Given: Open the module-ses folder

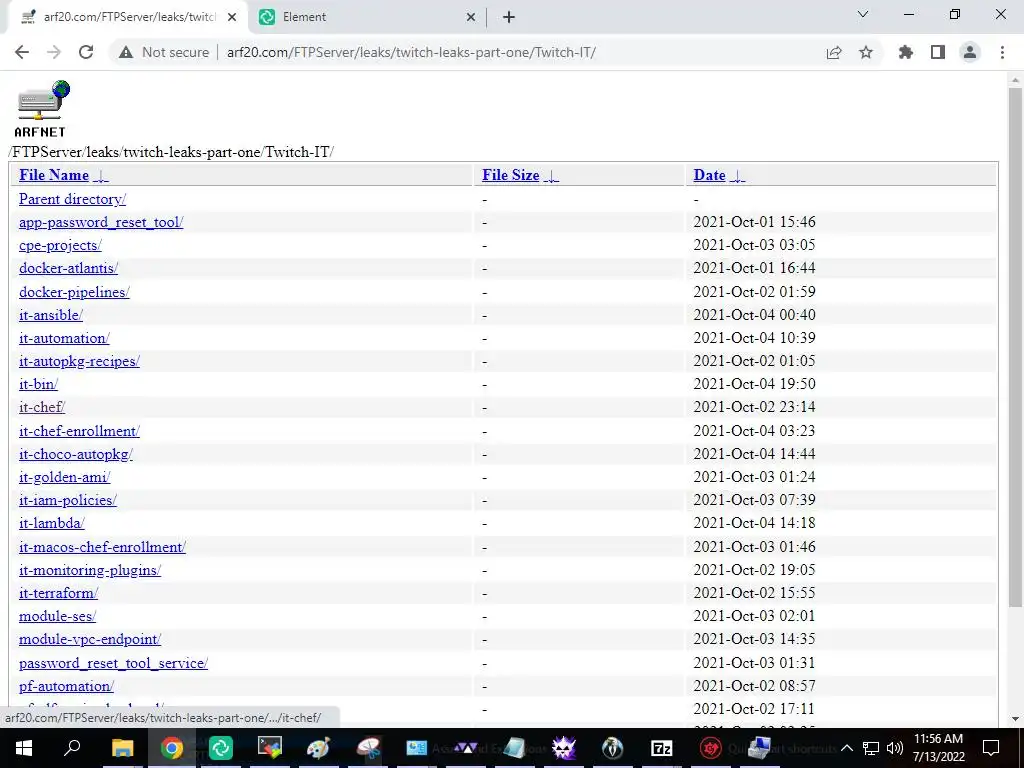Looking at the screenshot, I should click(x=57, y=616).
